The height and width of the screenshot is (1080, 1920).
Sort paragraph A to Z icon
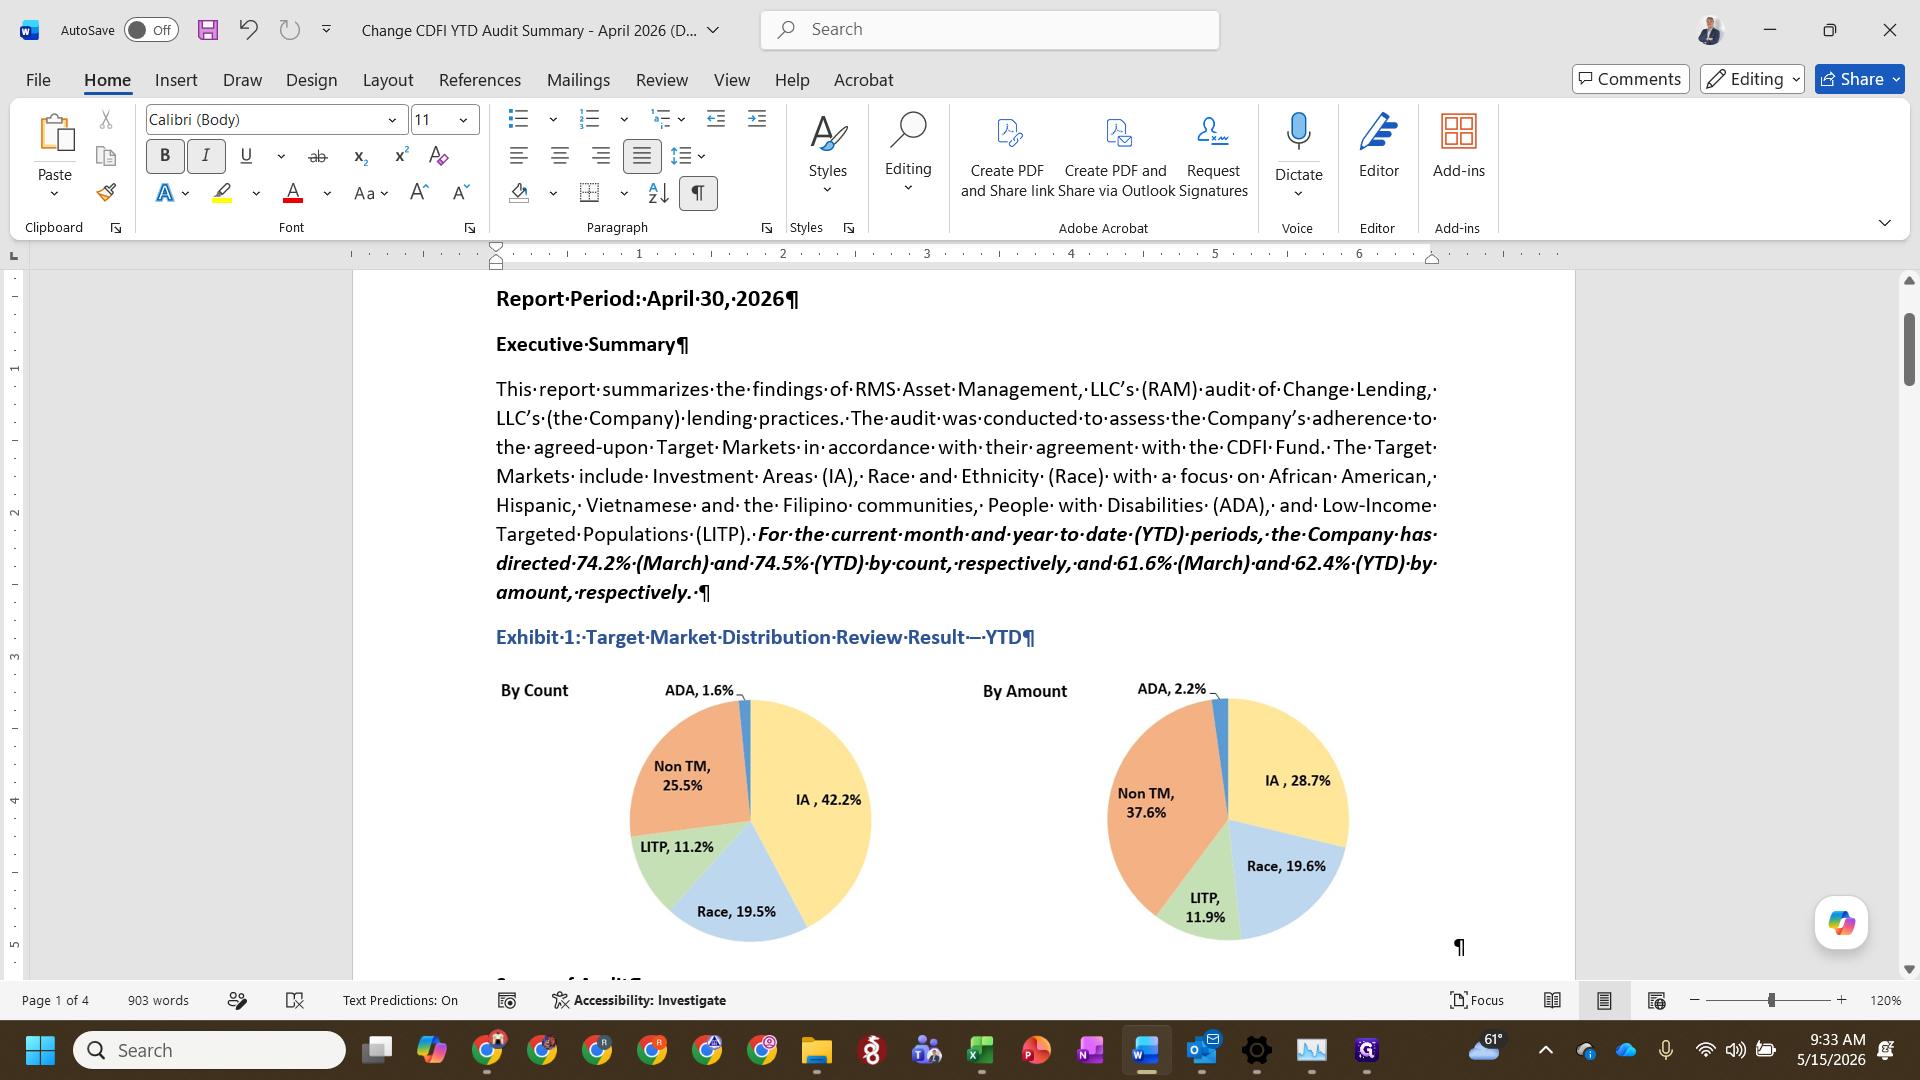(x=658, y=192)
